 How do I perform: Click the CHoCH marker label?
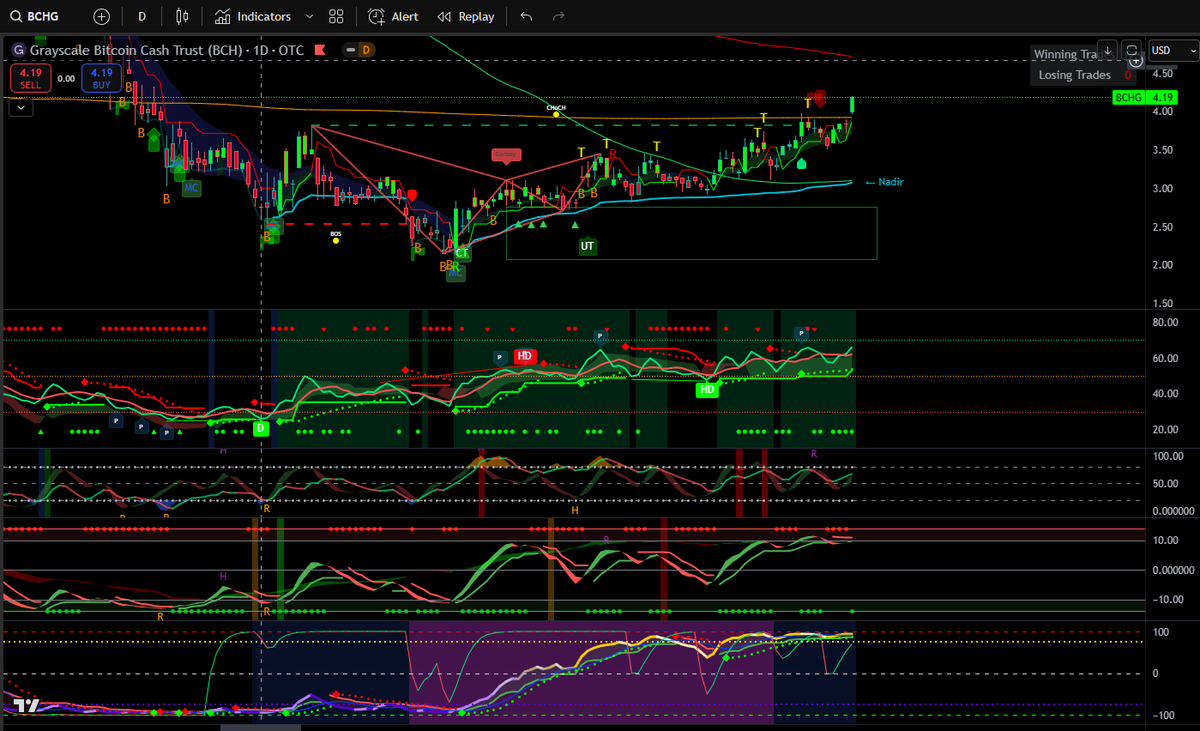click(556, 107)
